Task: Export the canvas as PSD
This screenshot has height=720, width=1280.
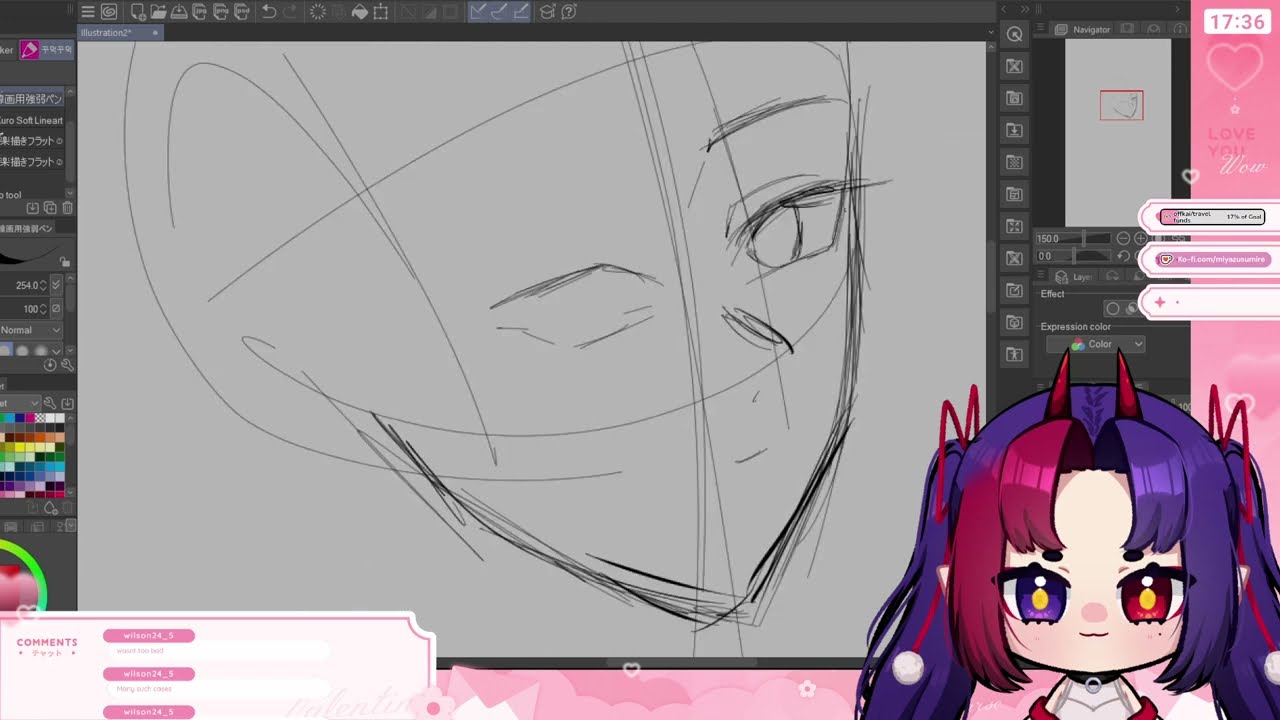Action: pos(240,12)
